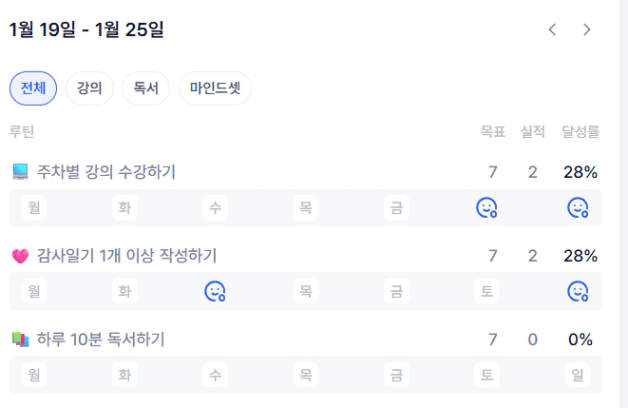Open the 감사일기 1개 이상 작성하기 routine

pos(127,256)
